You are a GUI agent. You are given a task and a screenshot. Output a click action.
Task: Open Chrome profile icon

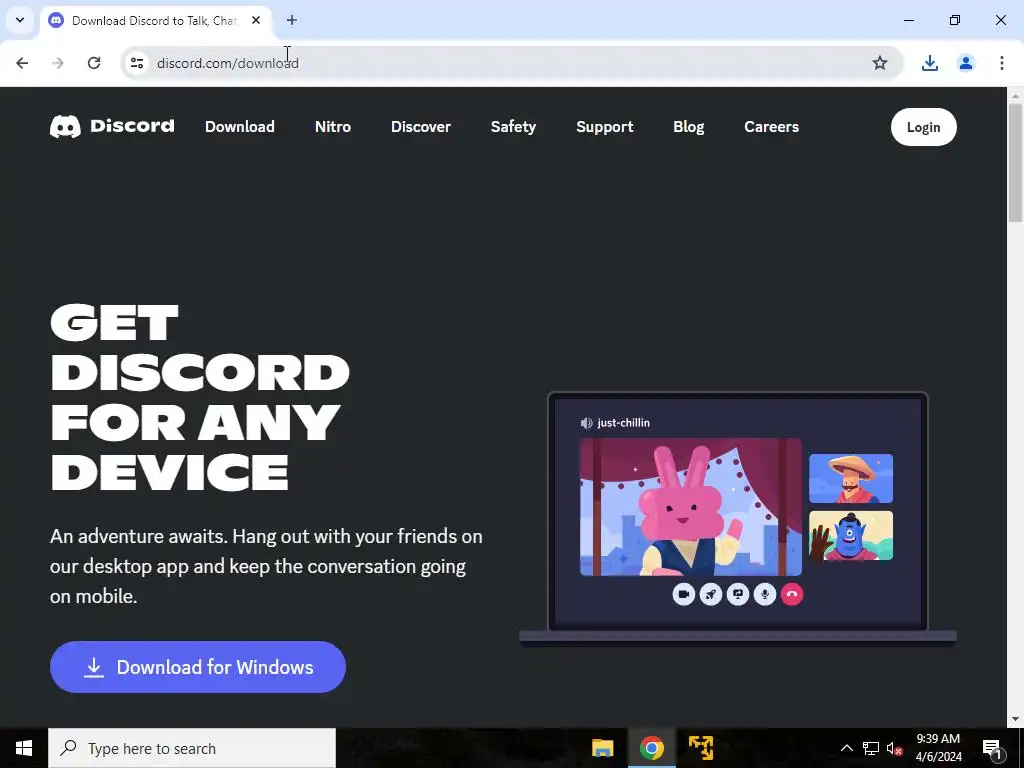tap(965, 63)
